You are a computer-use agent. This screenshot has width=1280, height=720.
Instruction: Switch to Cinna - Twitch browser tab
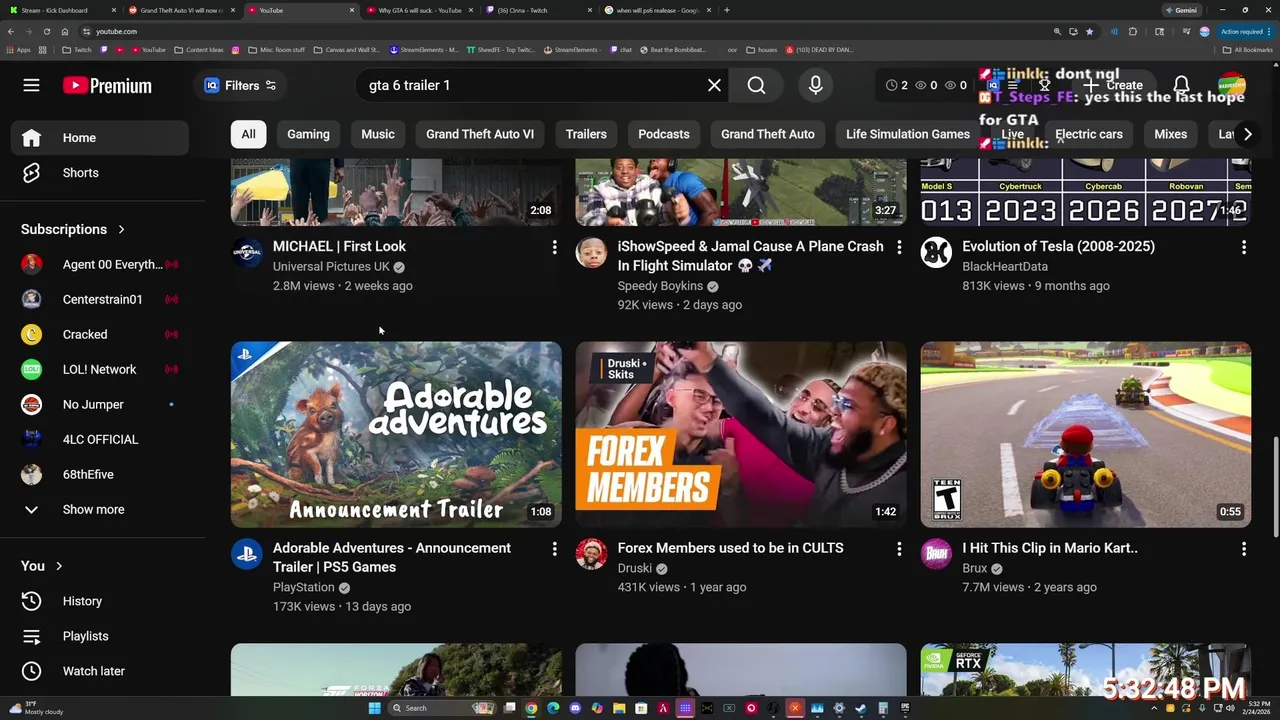pyautogui.click(x=539, y=10)
